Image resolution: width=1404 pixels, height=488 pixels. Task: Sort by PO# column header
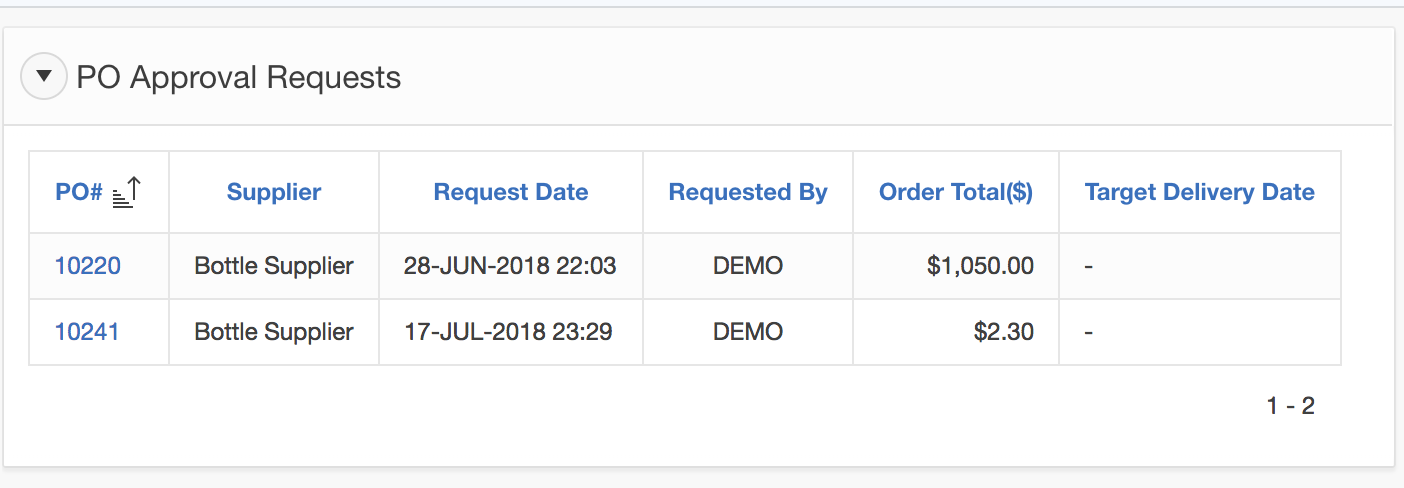click(x=79, y=193)
